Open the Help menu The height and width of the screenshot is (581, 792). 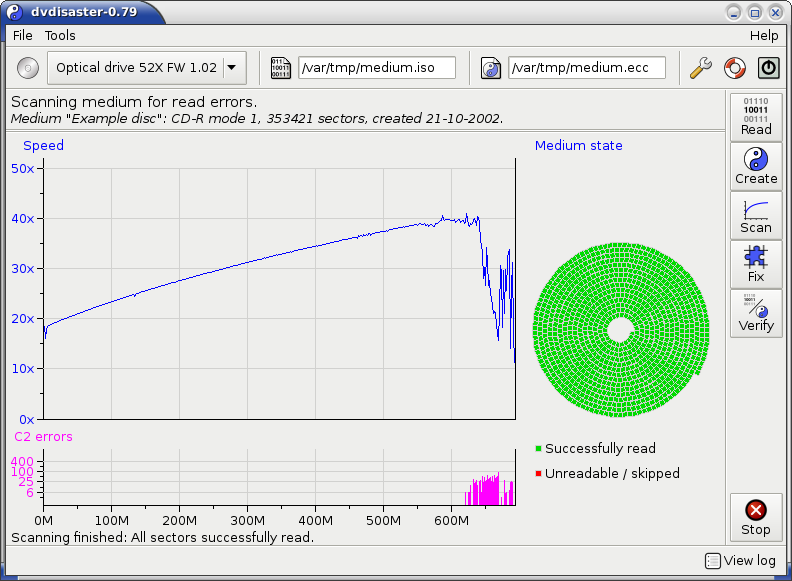[x=763, y=35]
